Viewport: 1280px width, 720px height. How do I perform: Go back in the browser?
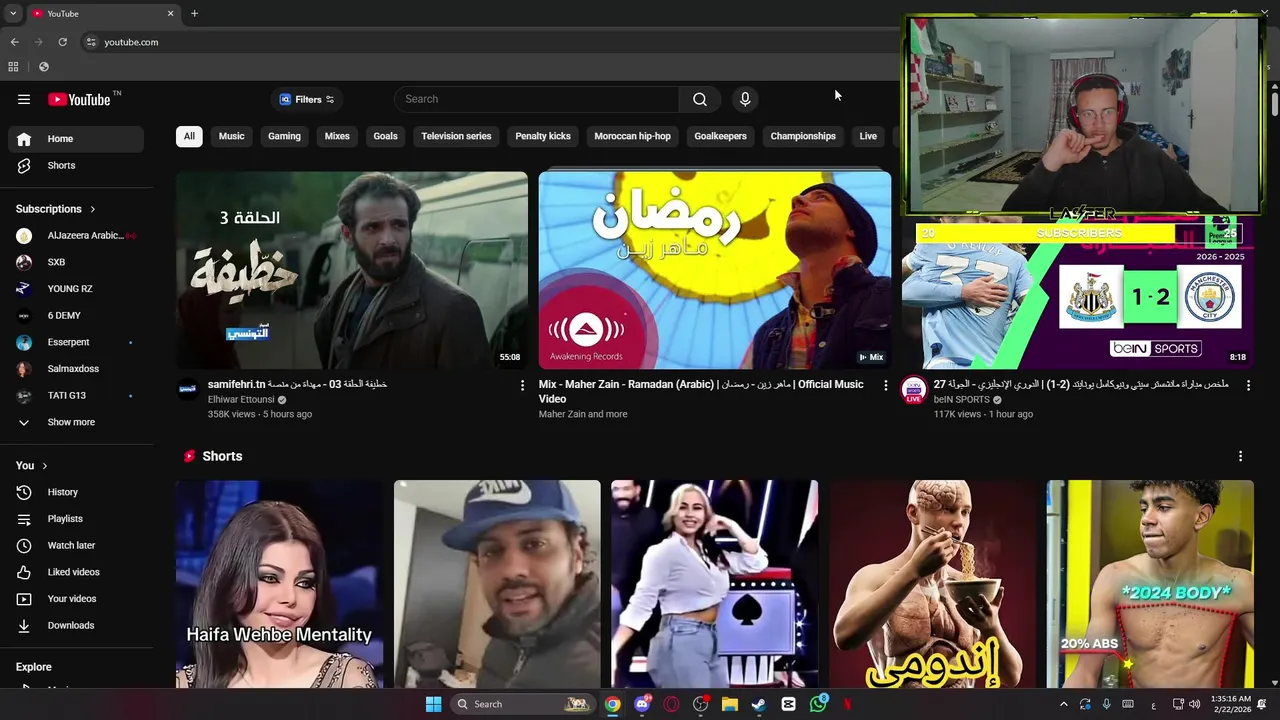pyautogui.click(x=14, y=42)
